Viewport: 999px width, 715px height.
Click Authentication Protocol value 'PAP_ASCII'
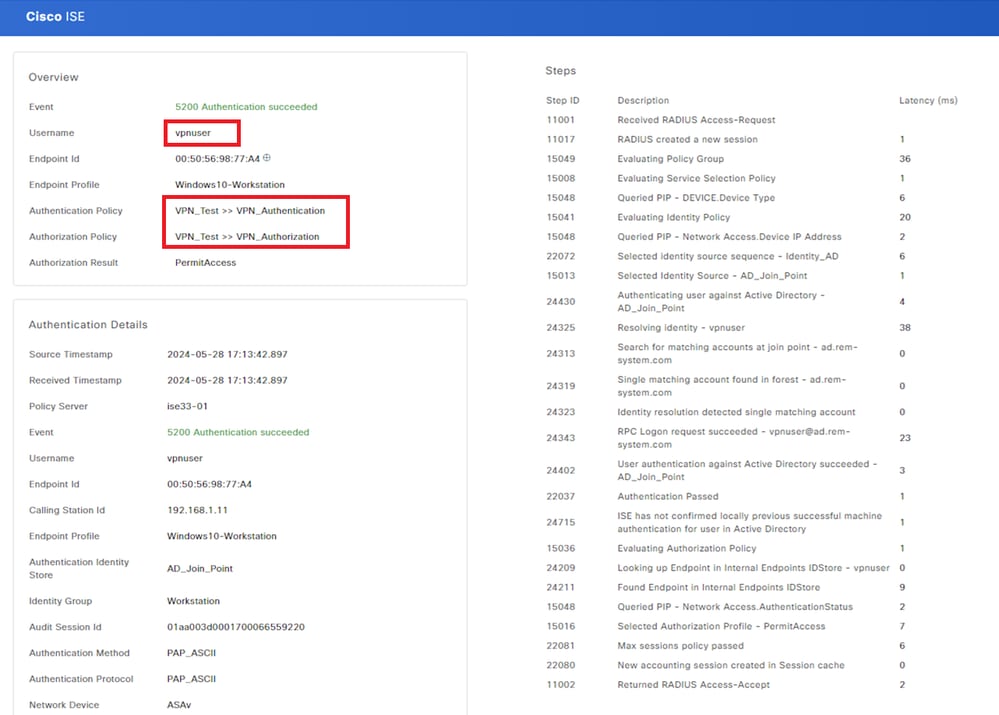(191, 679)
